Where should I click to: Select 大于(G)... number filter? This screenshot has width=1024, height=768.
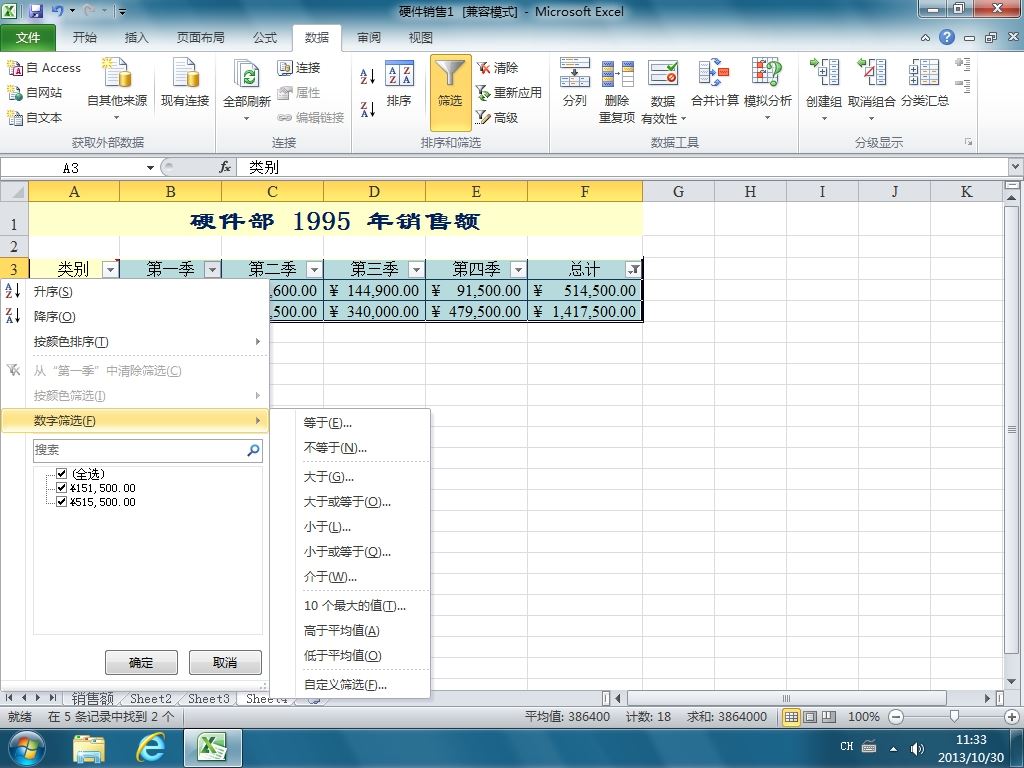click(363, 477)
